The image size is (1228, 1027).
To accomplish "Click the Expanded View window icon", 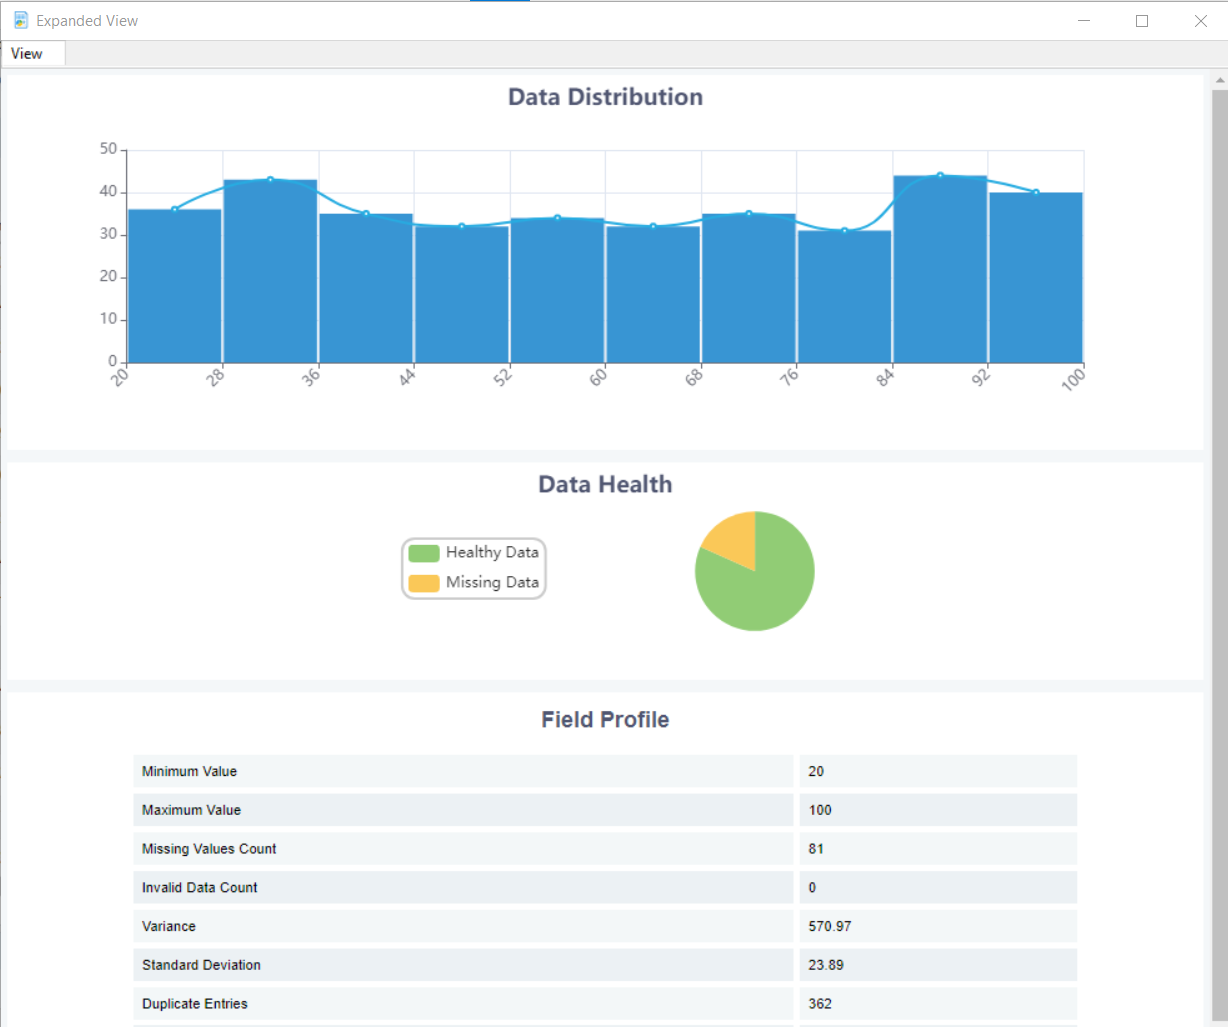I will (20, 20).
